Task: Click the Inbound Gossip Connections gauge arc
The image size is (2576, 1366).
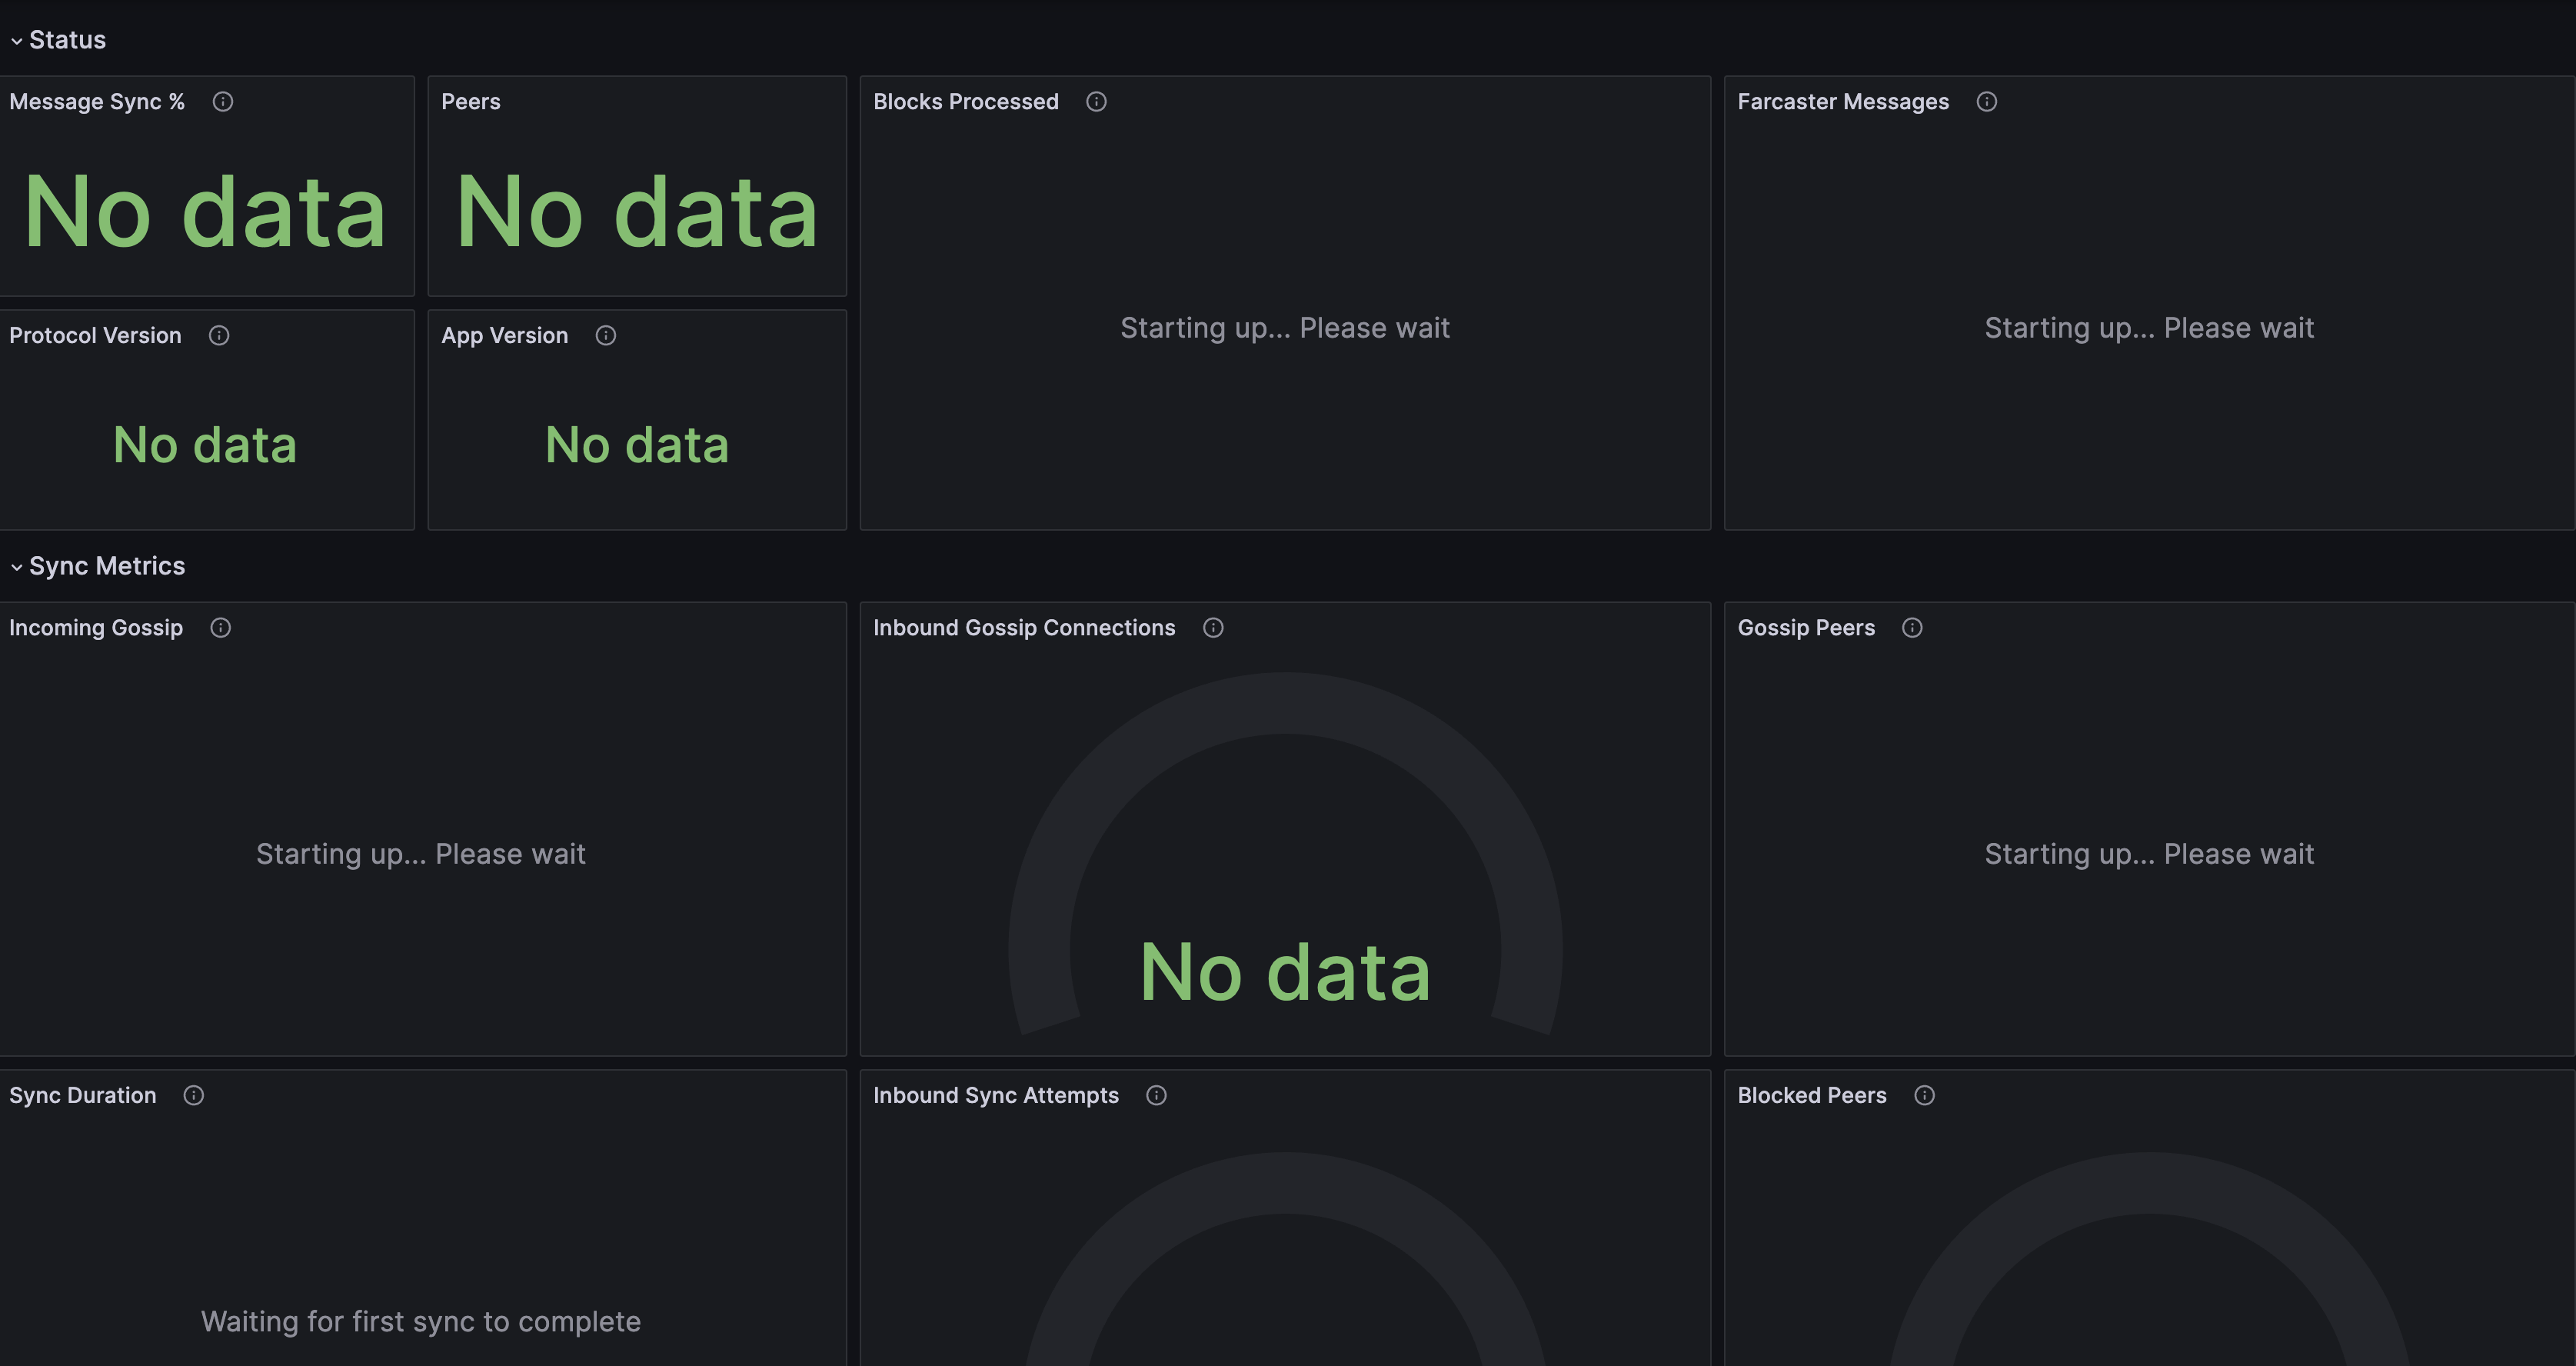Action: 1285,703
